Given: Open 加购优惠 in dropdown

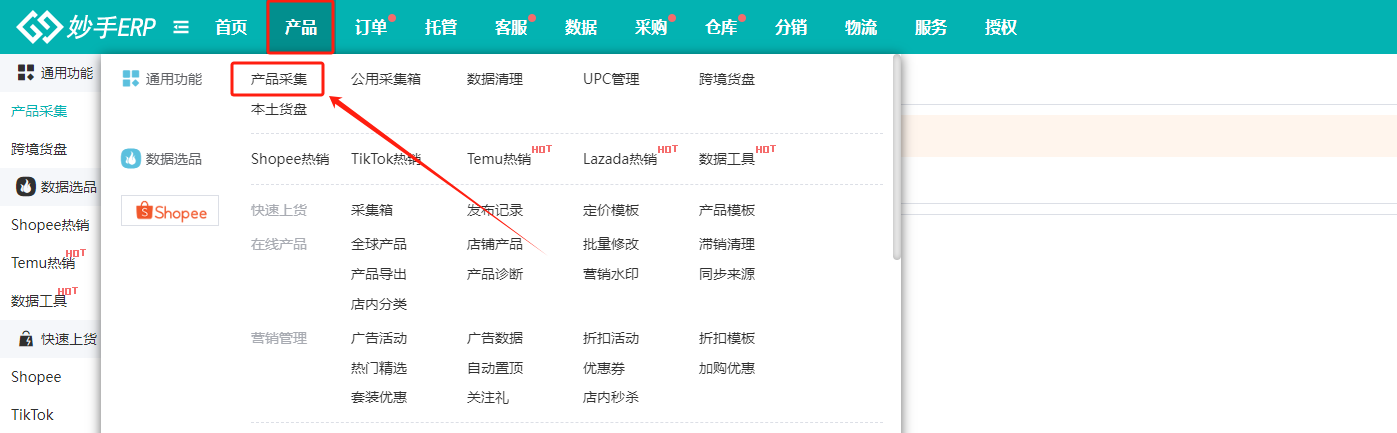Looking at the screenshot, I should tap(727, 368).
